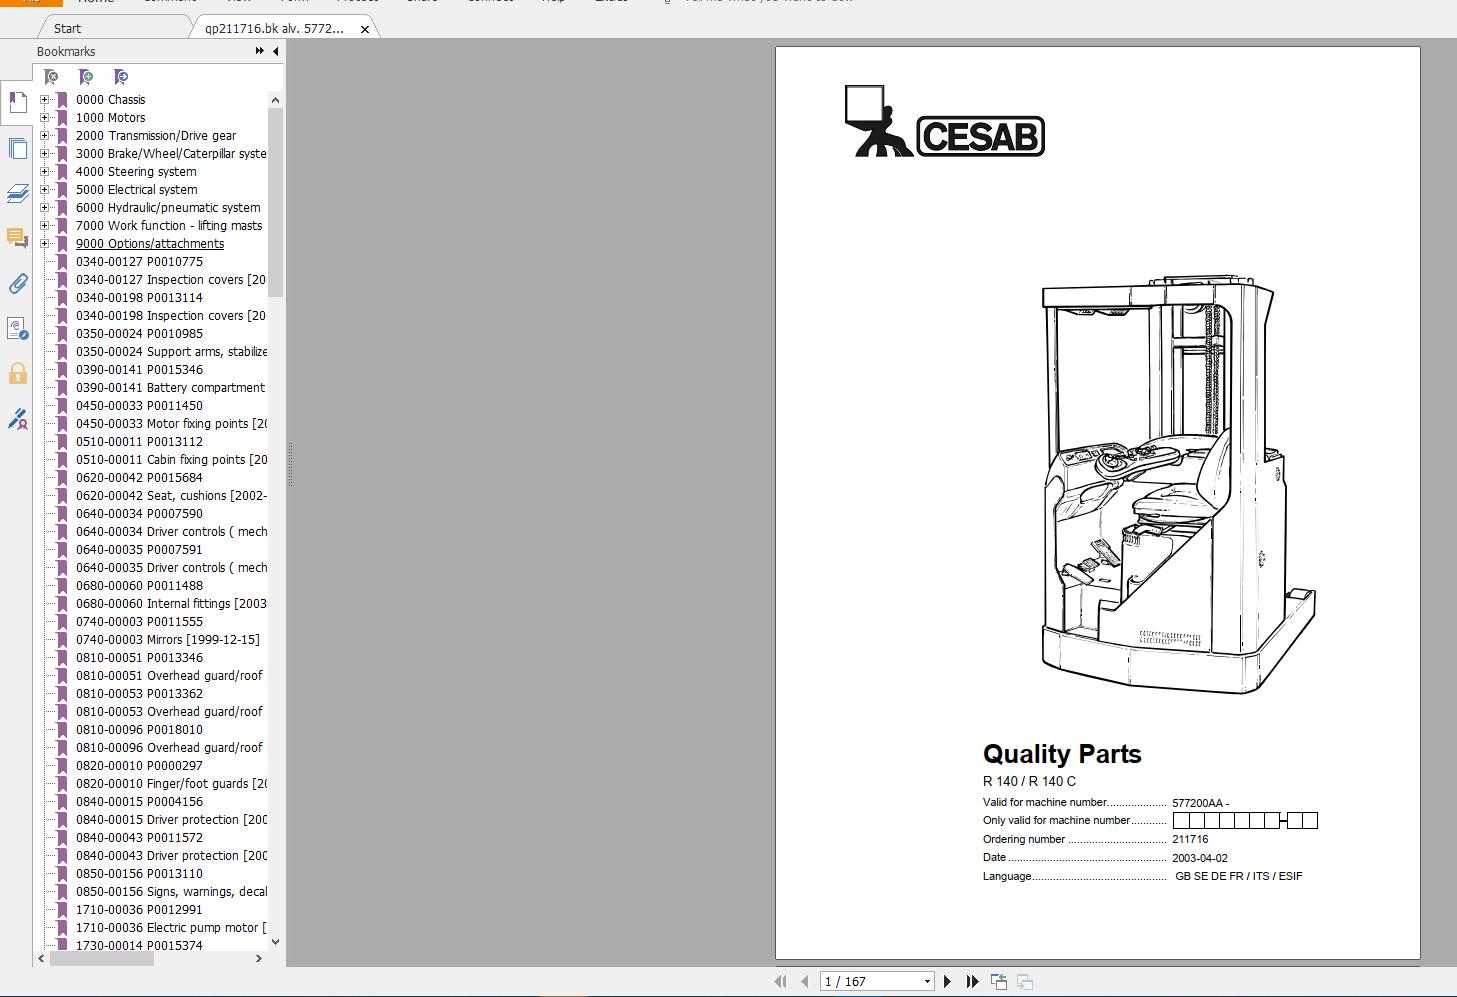The image size is (1457, 997).
Task: Expand the 2000 Transmission/Drive gear bookmark
Action: click(x=44, y=136)
